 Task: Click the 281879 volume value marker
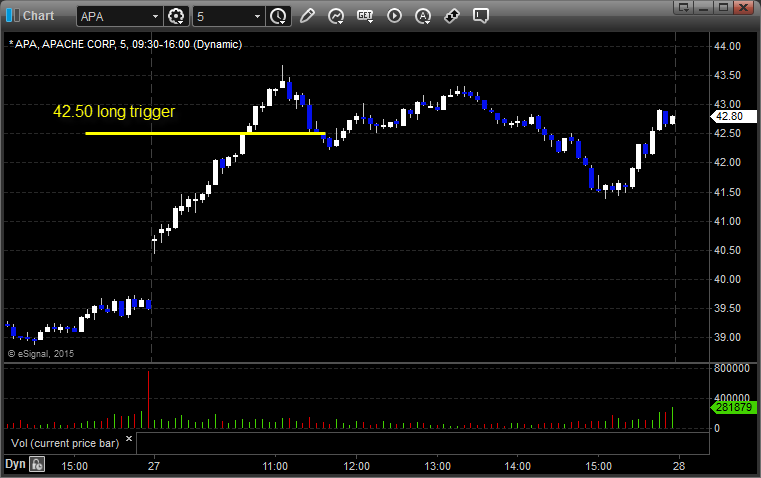point(733,407)
